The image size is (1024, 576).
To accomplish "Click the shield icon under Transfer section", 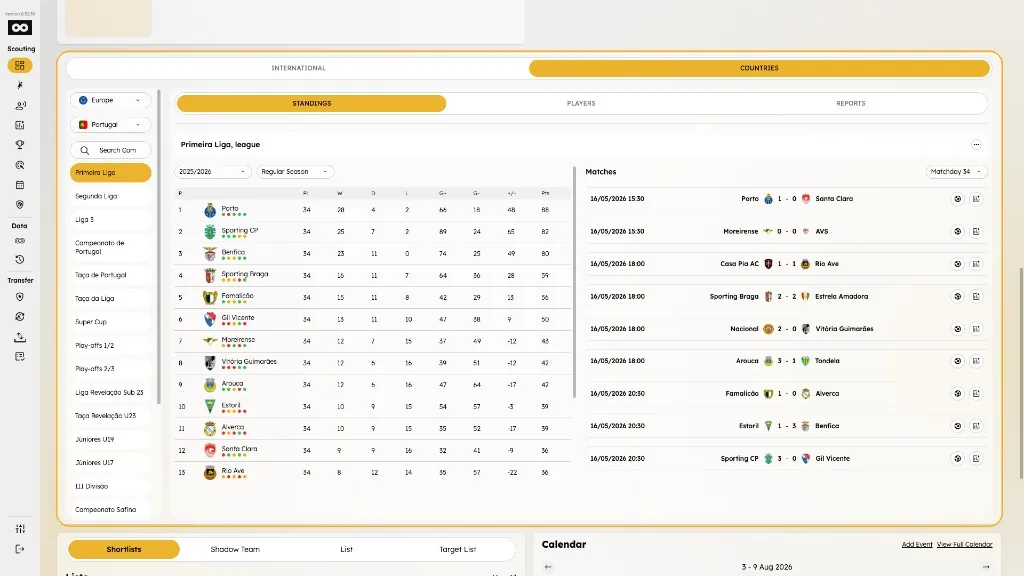I will 20,297.
